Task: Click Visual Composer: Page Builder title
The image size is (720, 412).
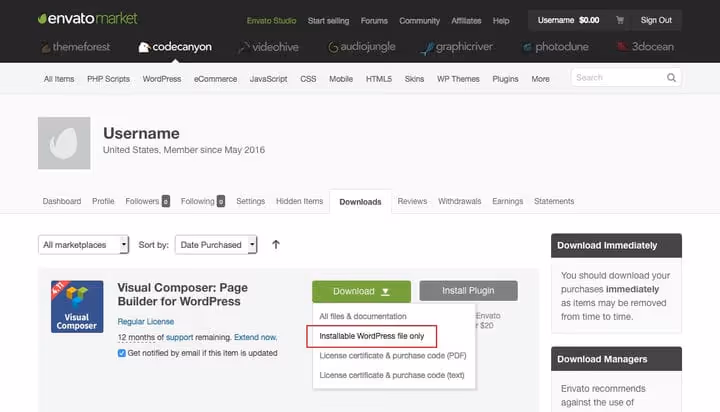Action: click(182, 294)
